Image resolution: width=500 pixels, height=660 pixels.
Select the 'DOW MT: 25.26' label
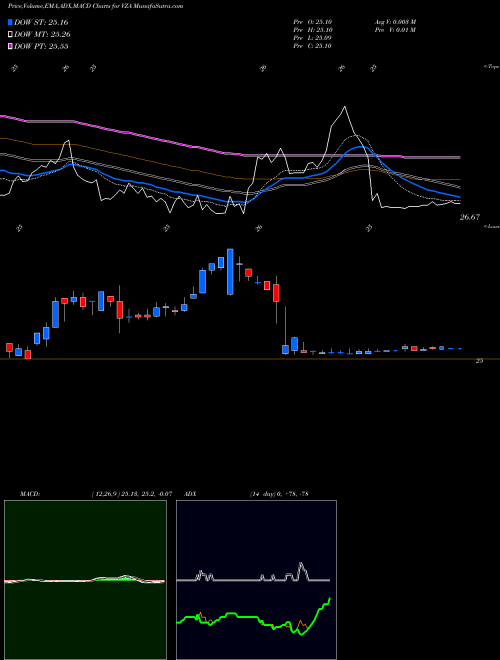click(x=42, y=35)
